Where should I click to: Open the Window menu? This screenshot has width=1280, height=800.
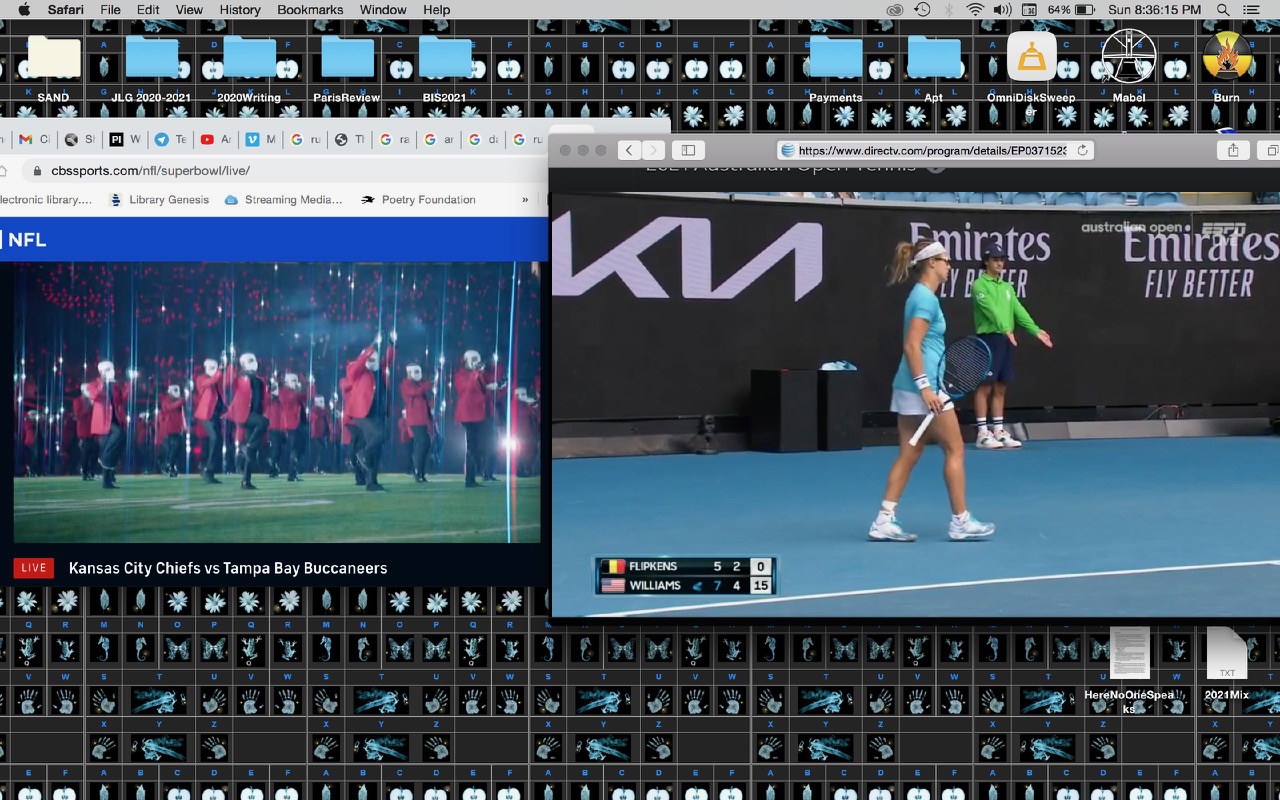383,10
